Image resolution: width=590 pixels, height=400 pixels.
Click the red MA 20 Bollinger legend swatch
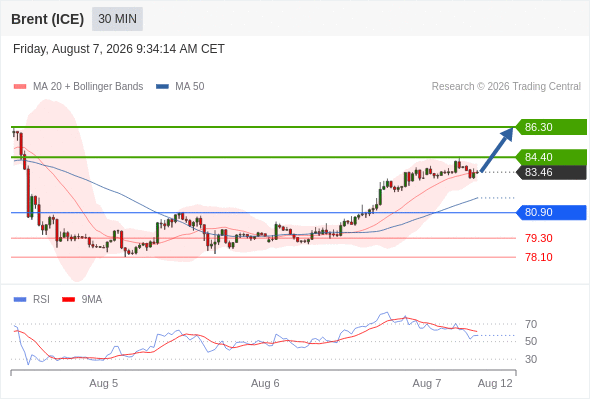tap(20, 87)
